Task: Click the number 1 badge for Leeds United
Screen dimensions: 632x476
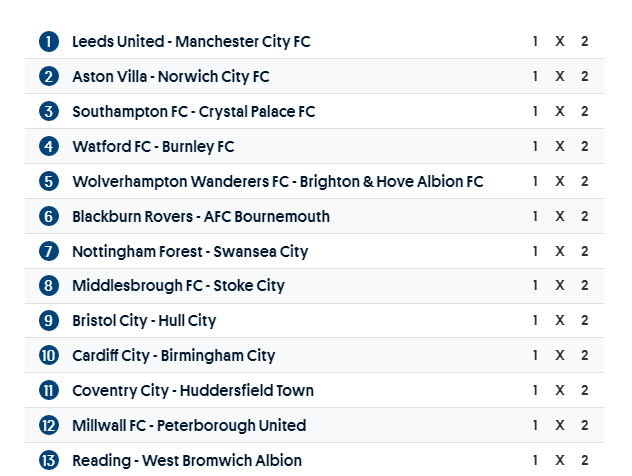Action: pos(49,42)
